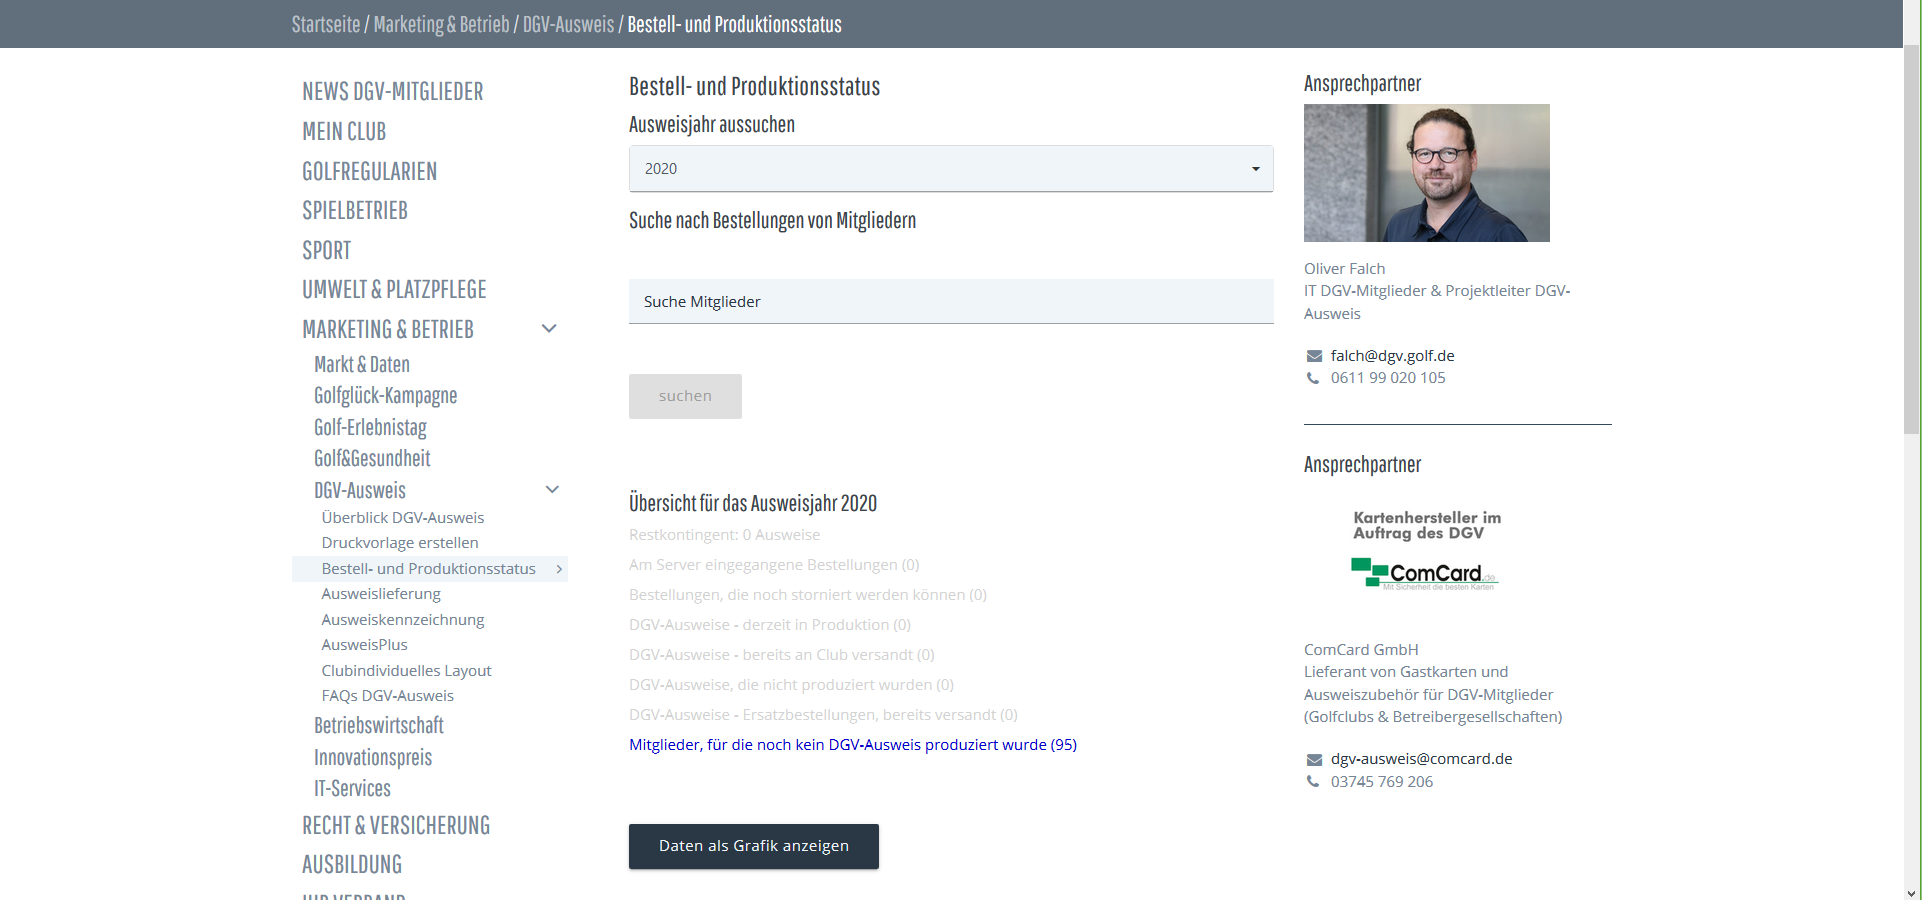Screen dimensions: 1922x900
Task: Open the link for members without produced DGV-Ausweis
Action: [852, 745]
